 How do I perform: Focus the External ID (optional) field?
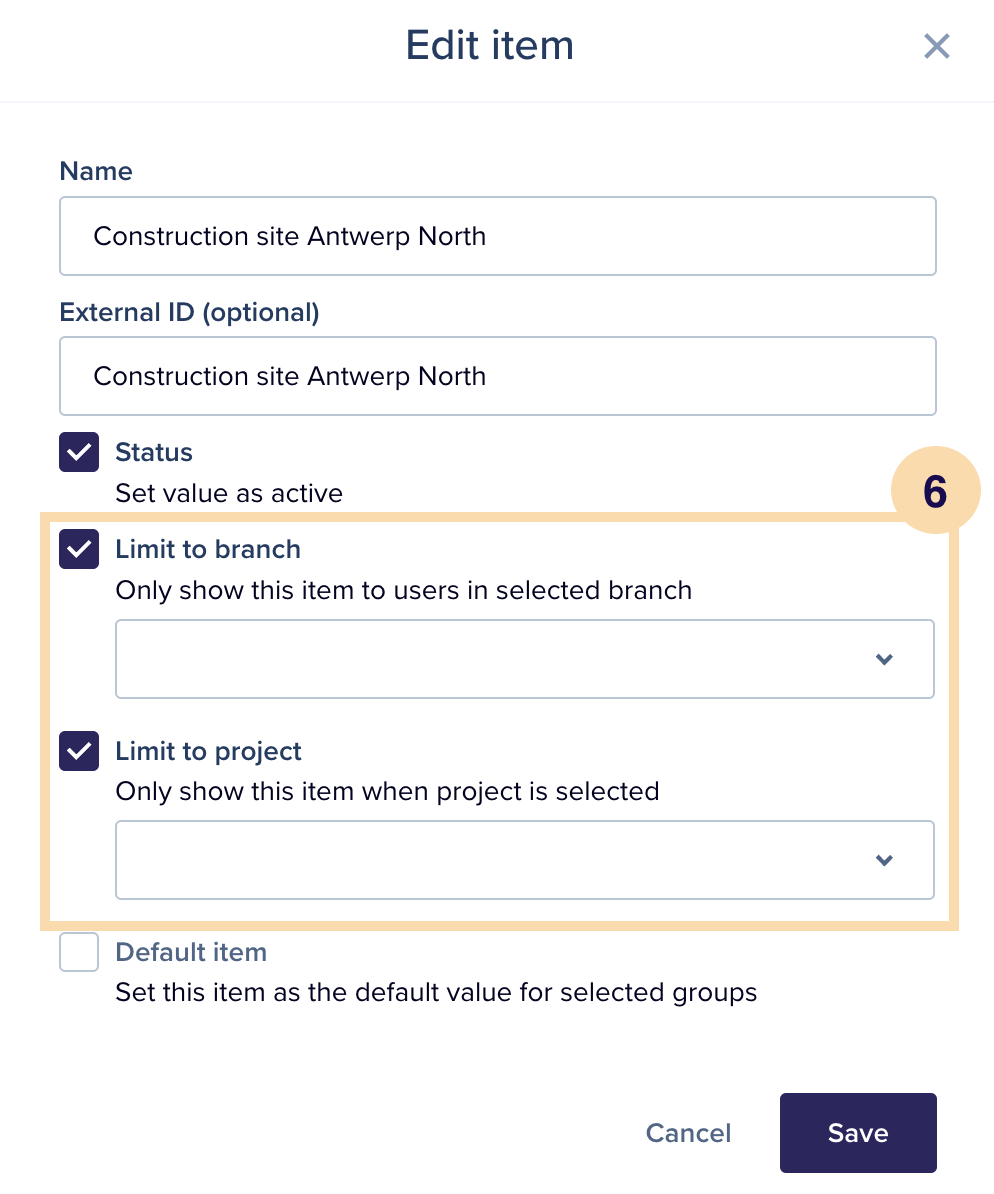(x=497, y=376)
